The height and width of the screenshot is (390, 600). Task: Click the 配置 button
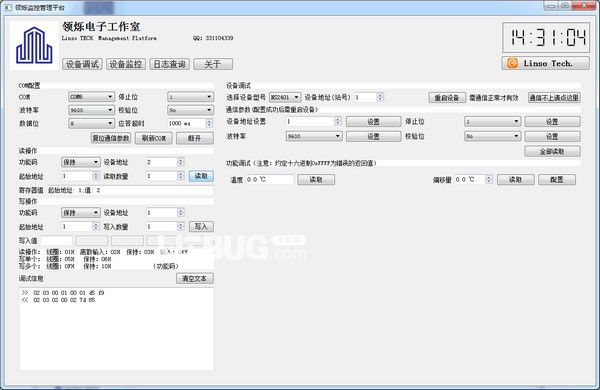(557, 179)
